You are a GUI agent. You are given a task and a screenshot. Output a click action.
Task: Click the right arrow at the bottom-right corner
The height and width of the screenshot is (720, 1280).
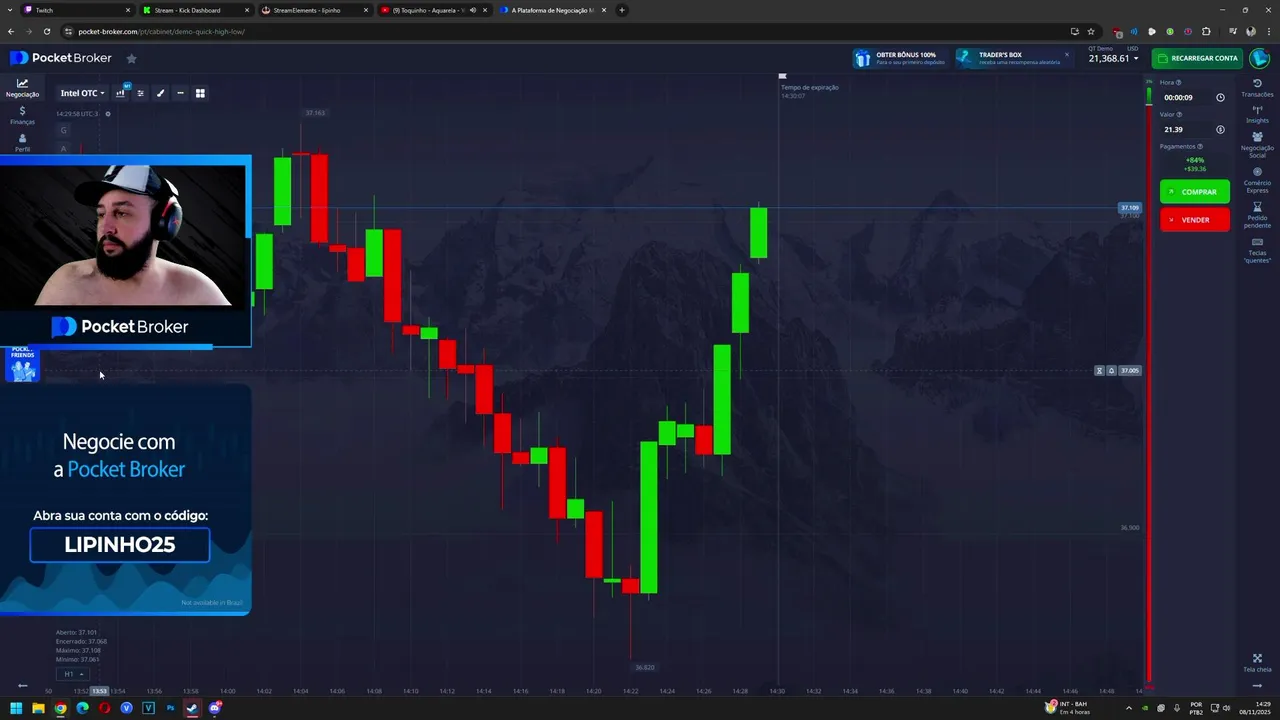(x=1257, y=686)
